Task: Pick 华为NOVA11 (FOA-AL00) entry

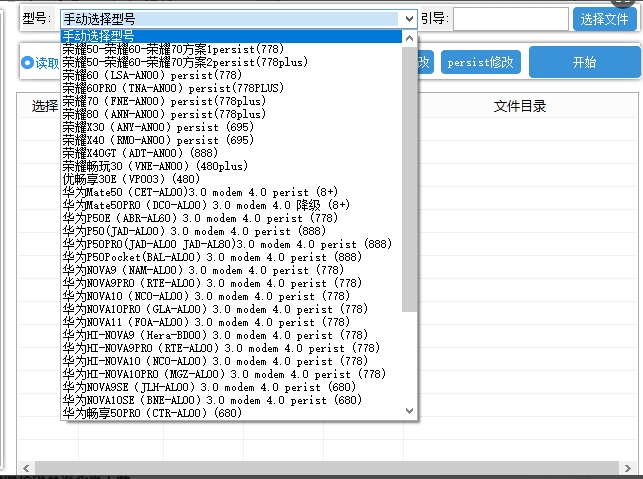Action: 231,322
